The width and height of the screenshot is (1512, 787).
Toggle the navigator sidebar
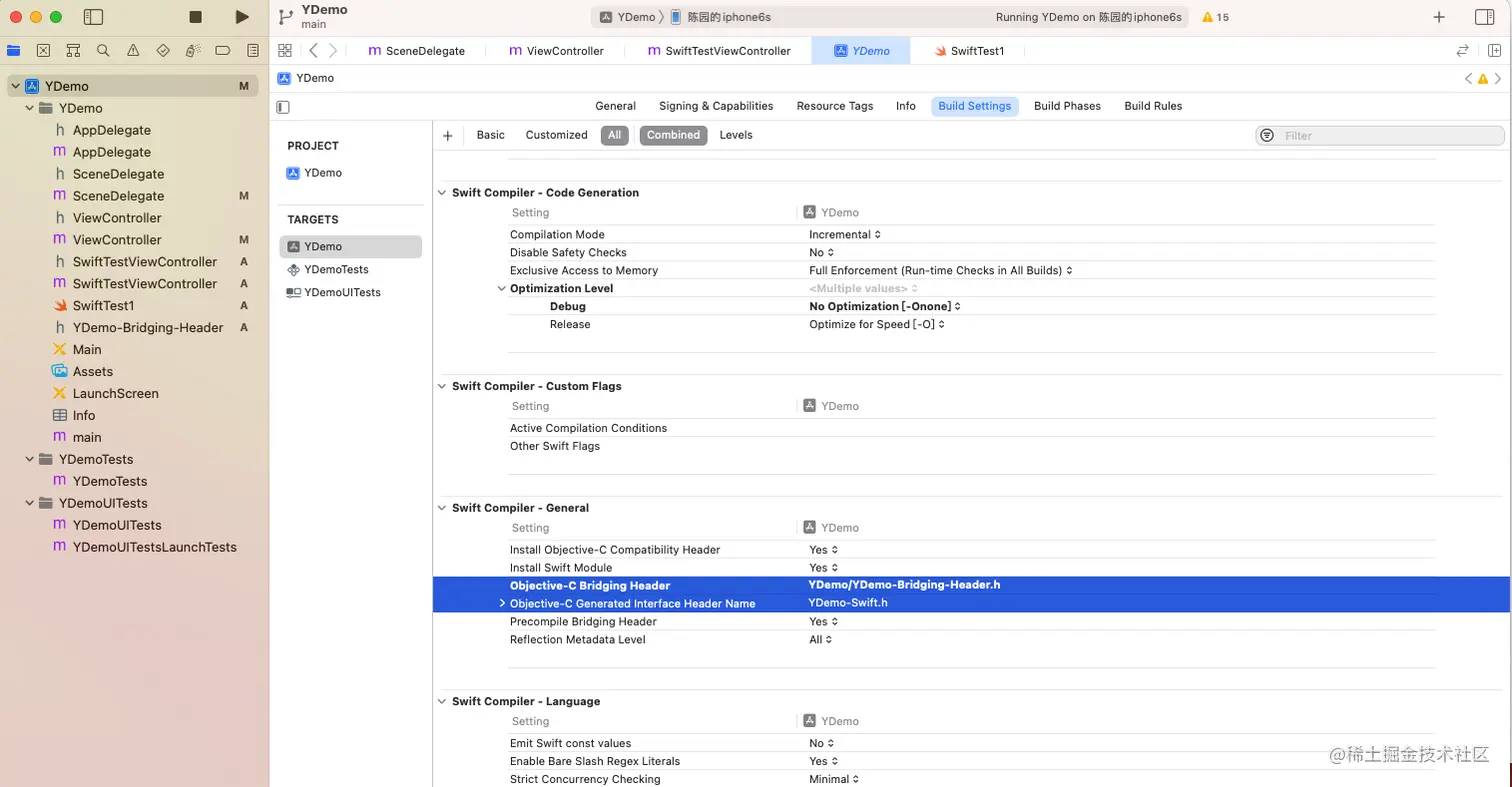(x=93, y=17)
